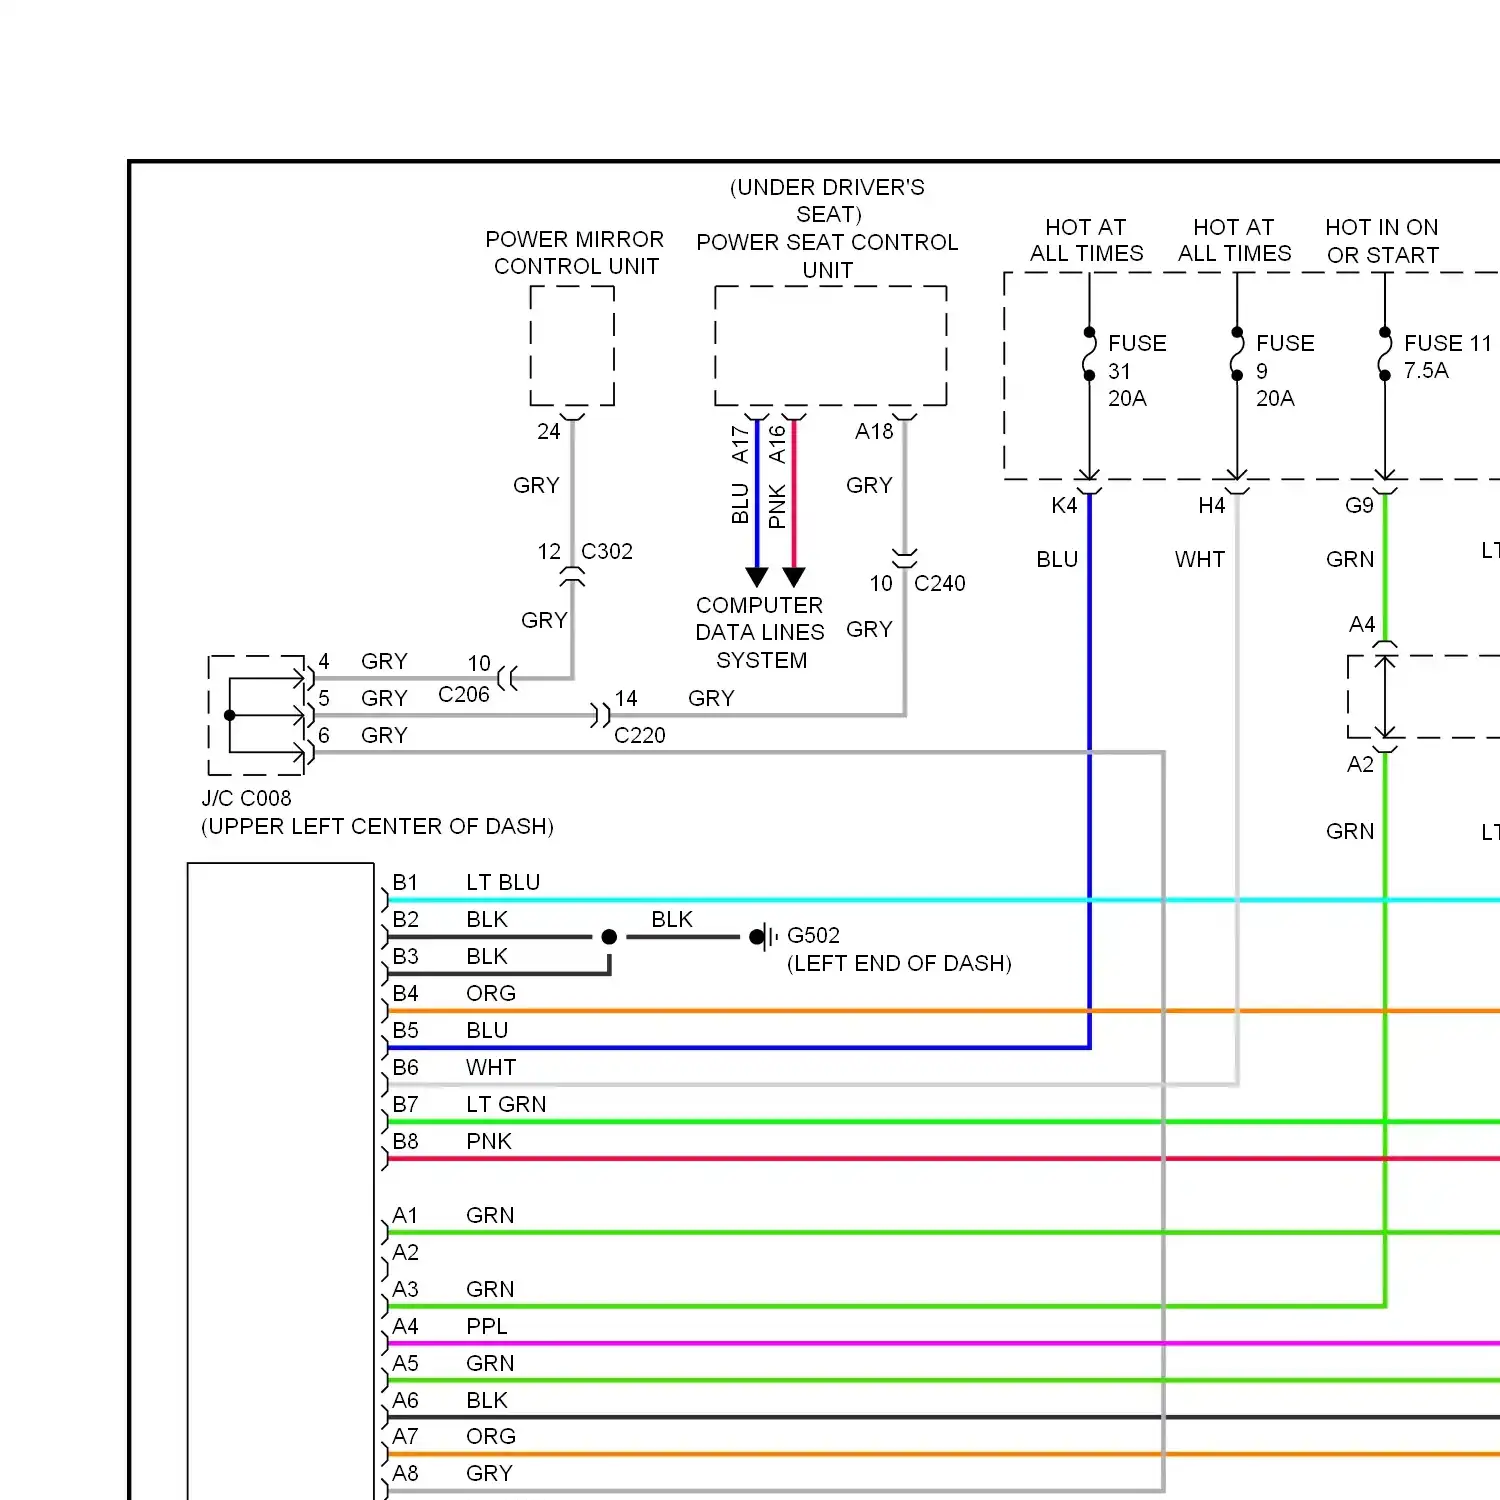Screen dimensions: 1500x1500
Task: Click the "PPL" wire label
Action: 487,1326
